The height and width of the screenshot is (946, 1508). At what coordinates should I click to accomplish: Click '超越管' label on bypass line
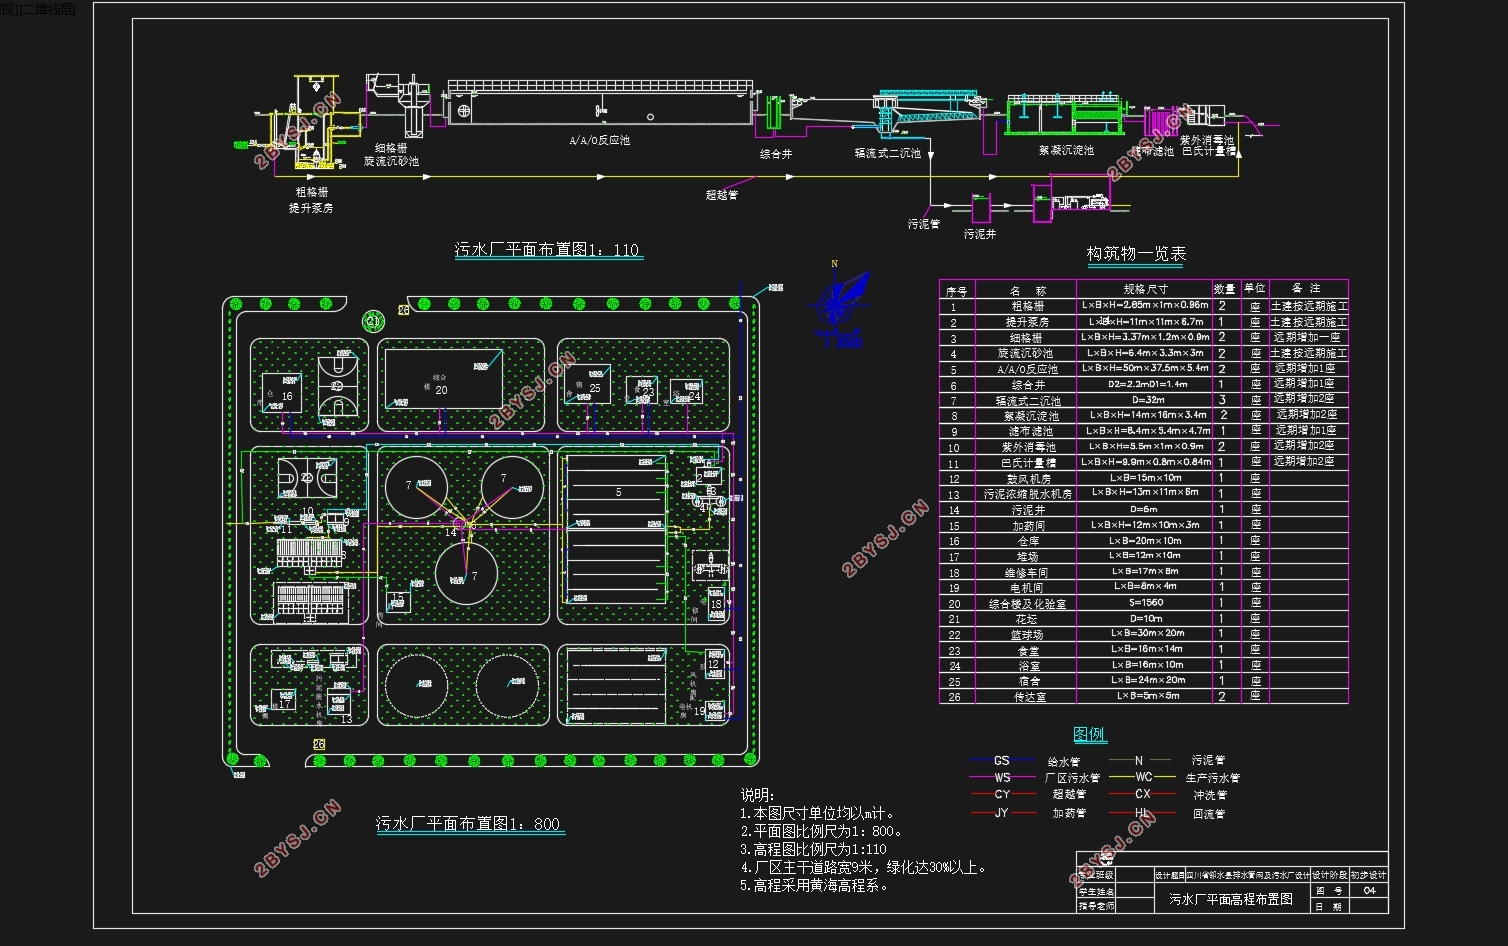721,195
